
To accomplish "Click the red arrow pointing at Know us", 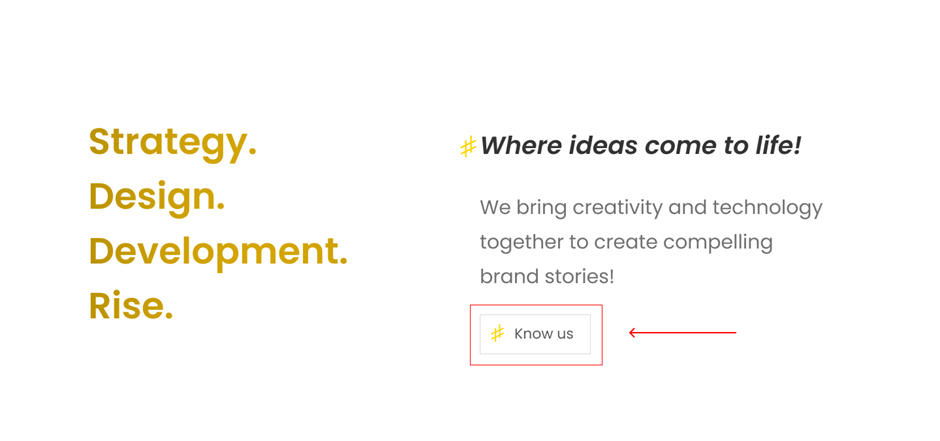I will tap(683, 332).
